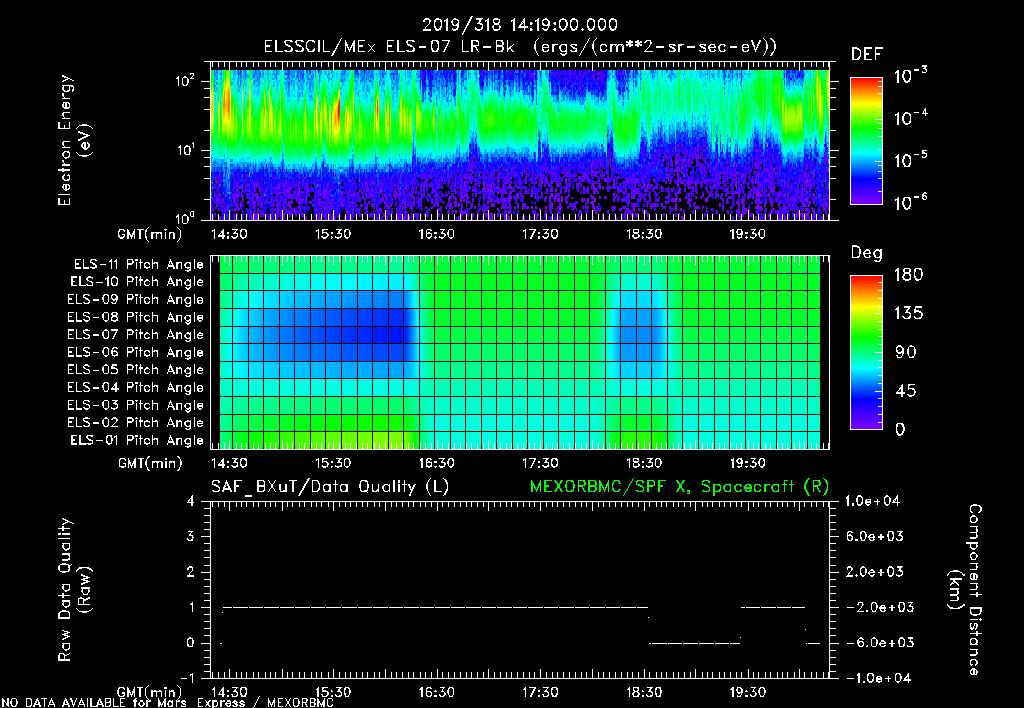Click the 4 tick on Raw Data Quality axis
This screenshot has width=1024, height=708.
point(191,501)
